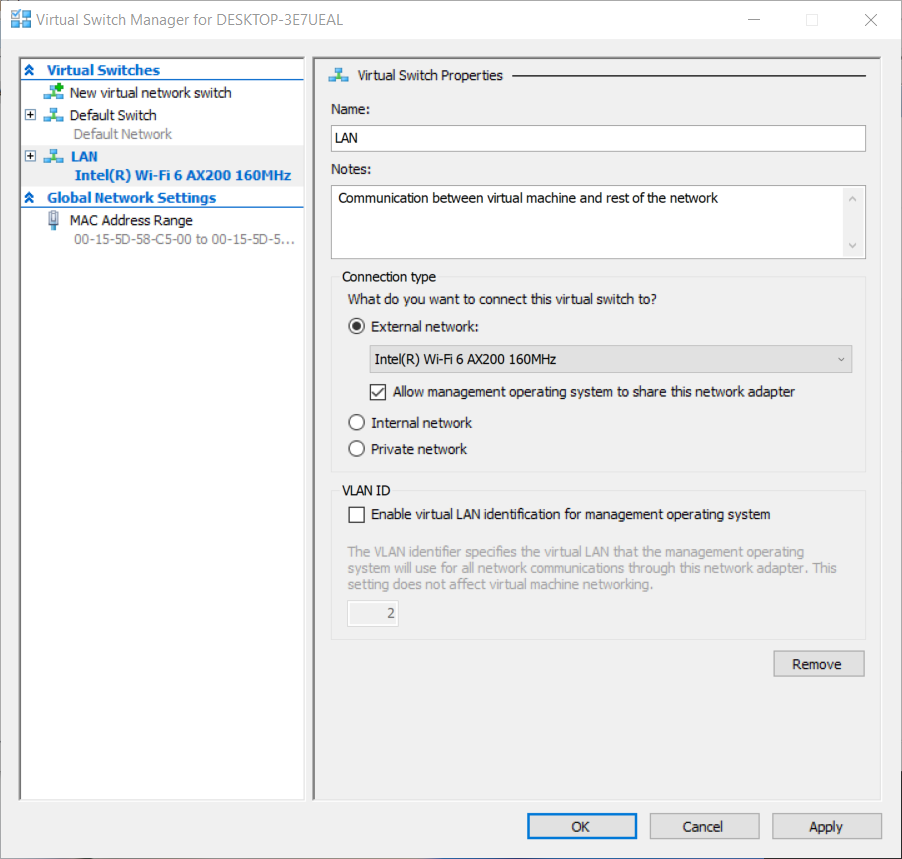Expand the LAN tree node
902x859 pixels.
[x=30, y=156]
